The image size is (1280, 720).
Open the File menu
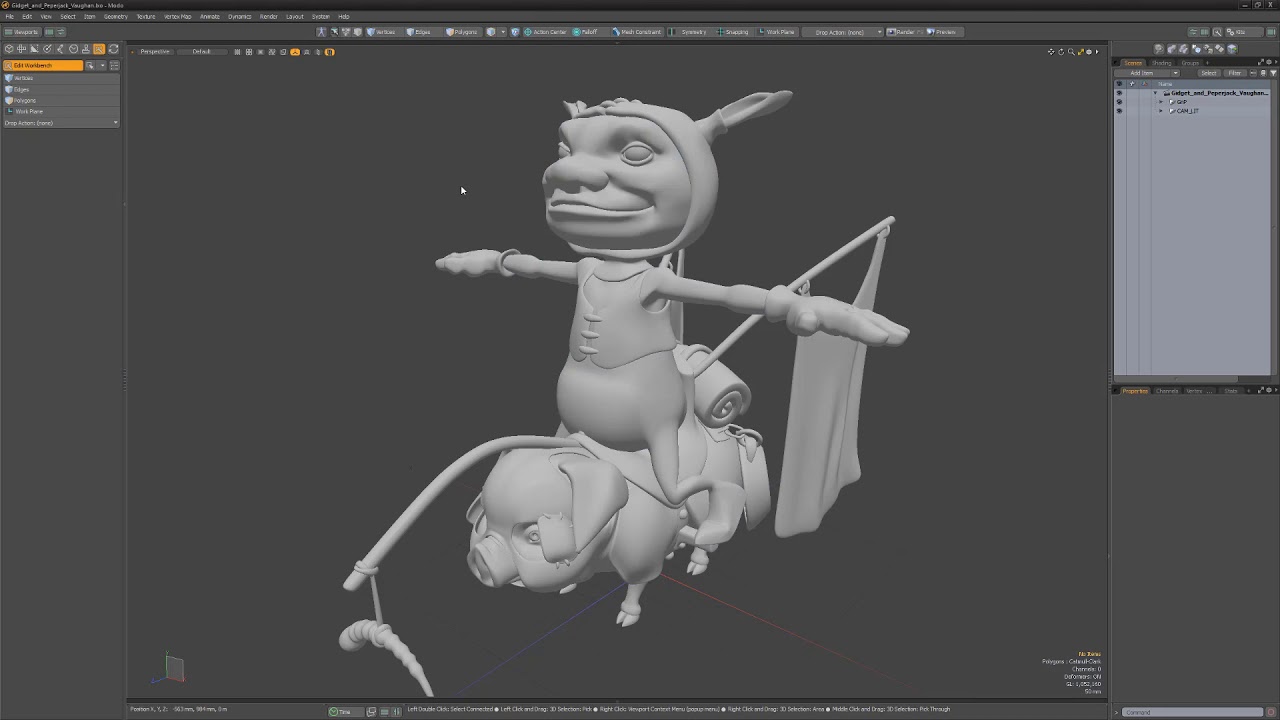(10, 16)
